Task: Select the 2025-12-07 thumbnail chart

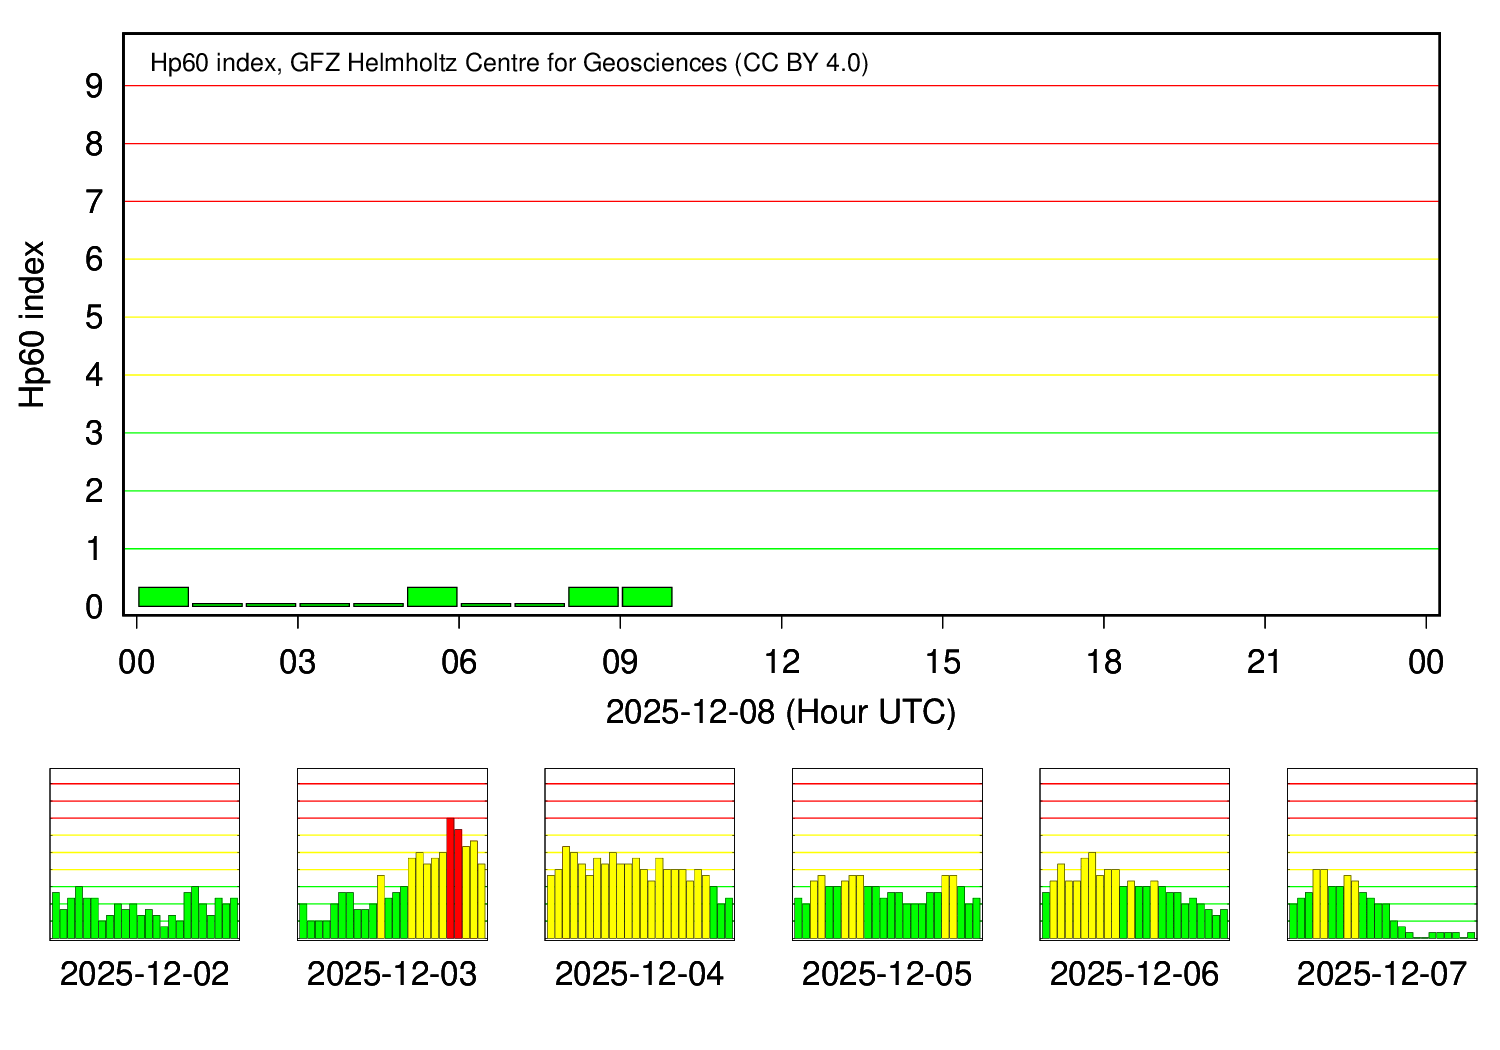Action: point(1382,854)
